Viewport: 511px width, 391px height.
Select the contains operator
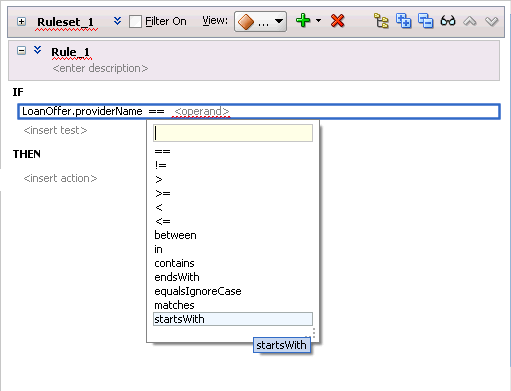[233, 263]
